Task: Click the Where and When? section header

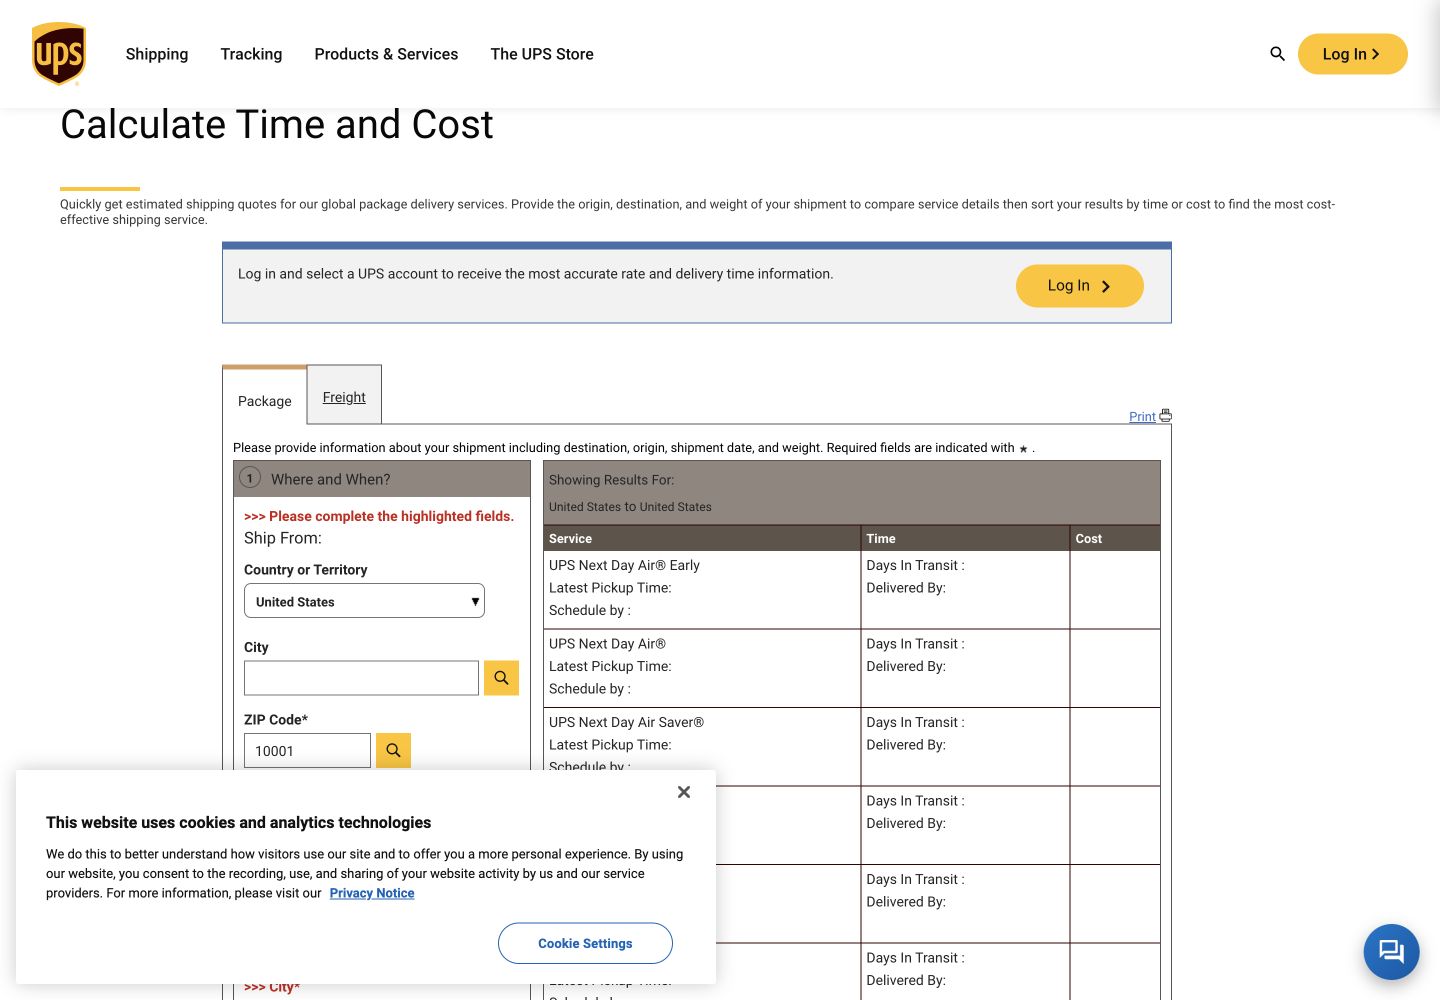Action: (x=382, y=479)
